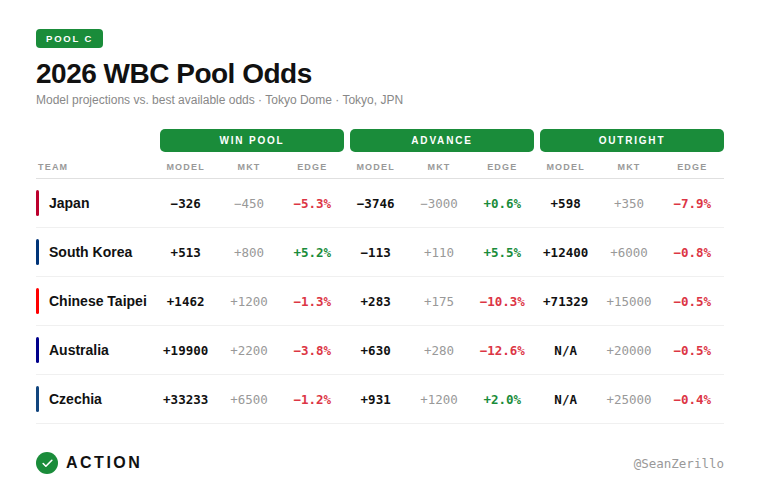
Task: Click the TEAM column header
Action: (53, 167)
